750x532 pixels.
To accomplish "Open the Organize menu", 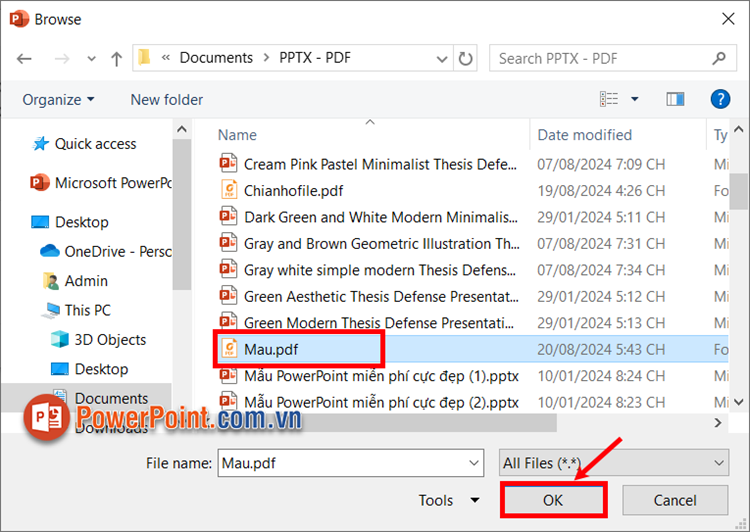I will pos(58,100).
